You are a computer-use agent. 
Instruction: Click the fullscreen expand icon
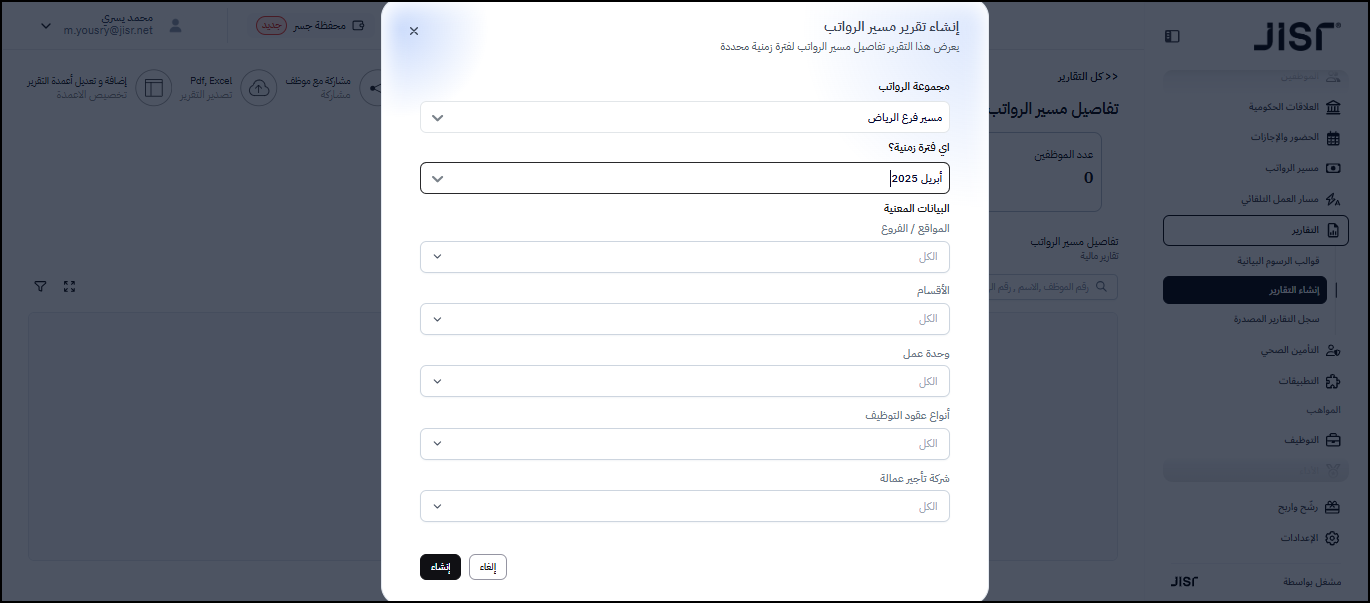(x=69, y=287)
